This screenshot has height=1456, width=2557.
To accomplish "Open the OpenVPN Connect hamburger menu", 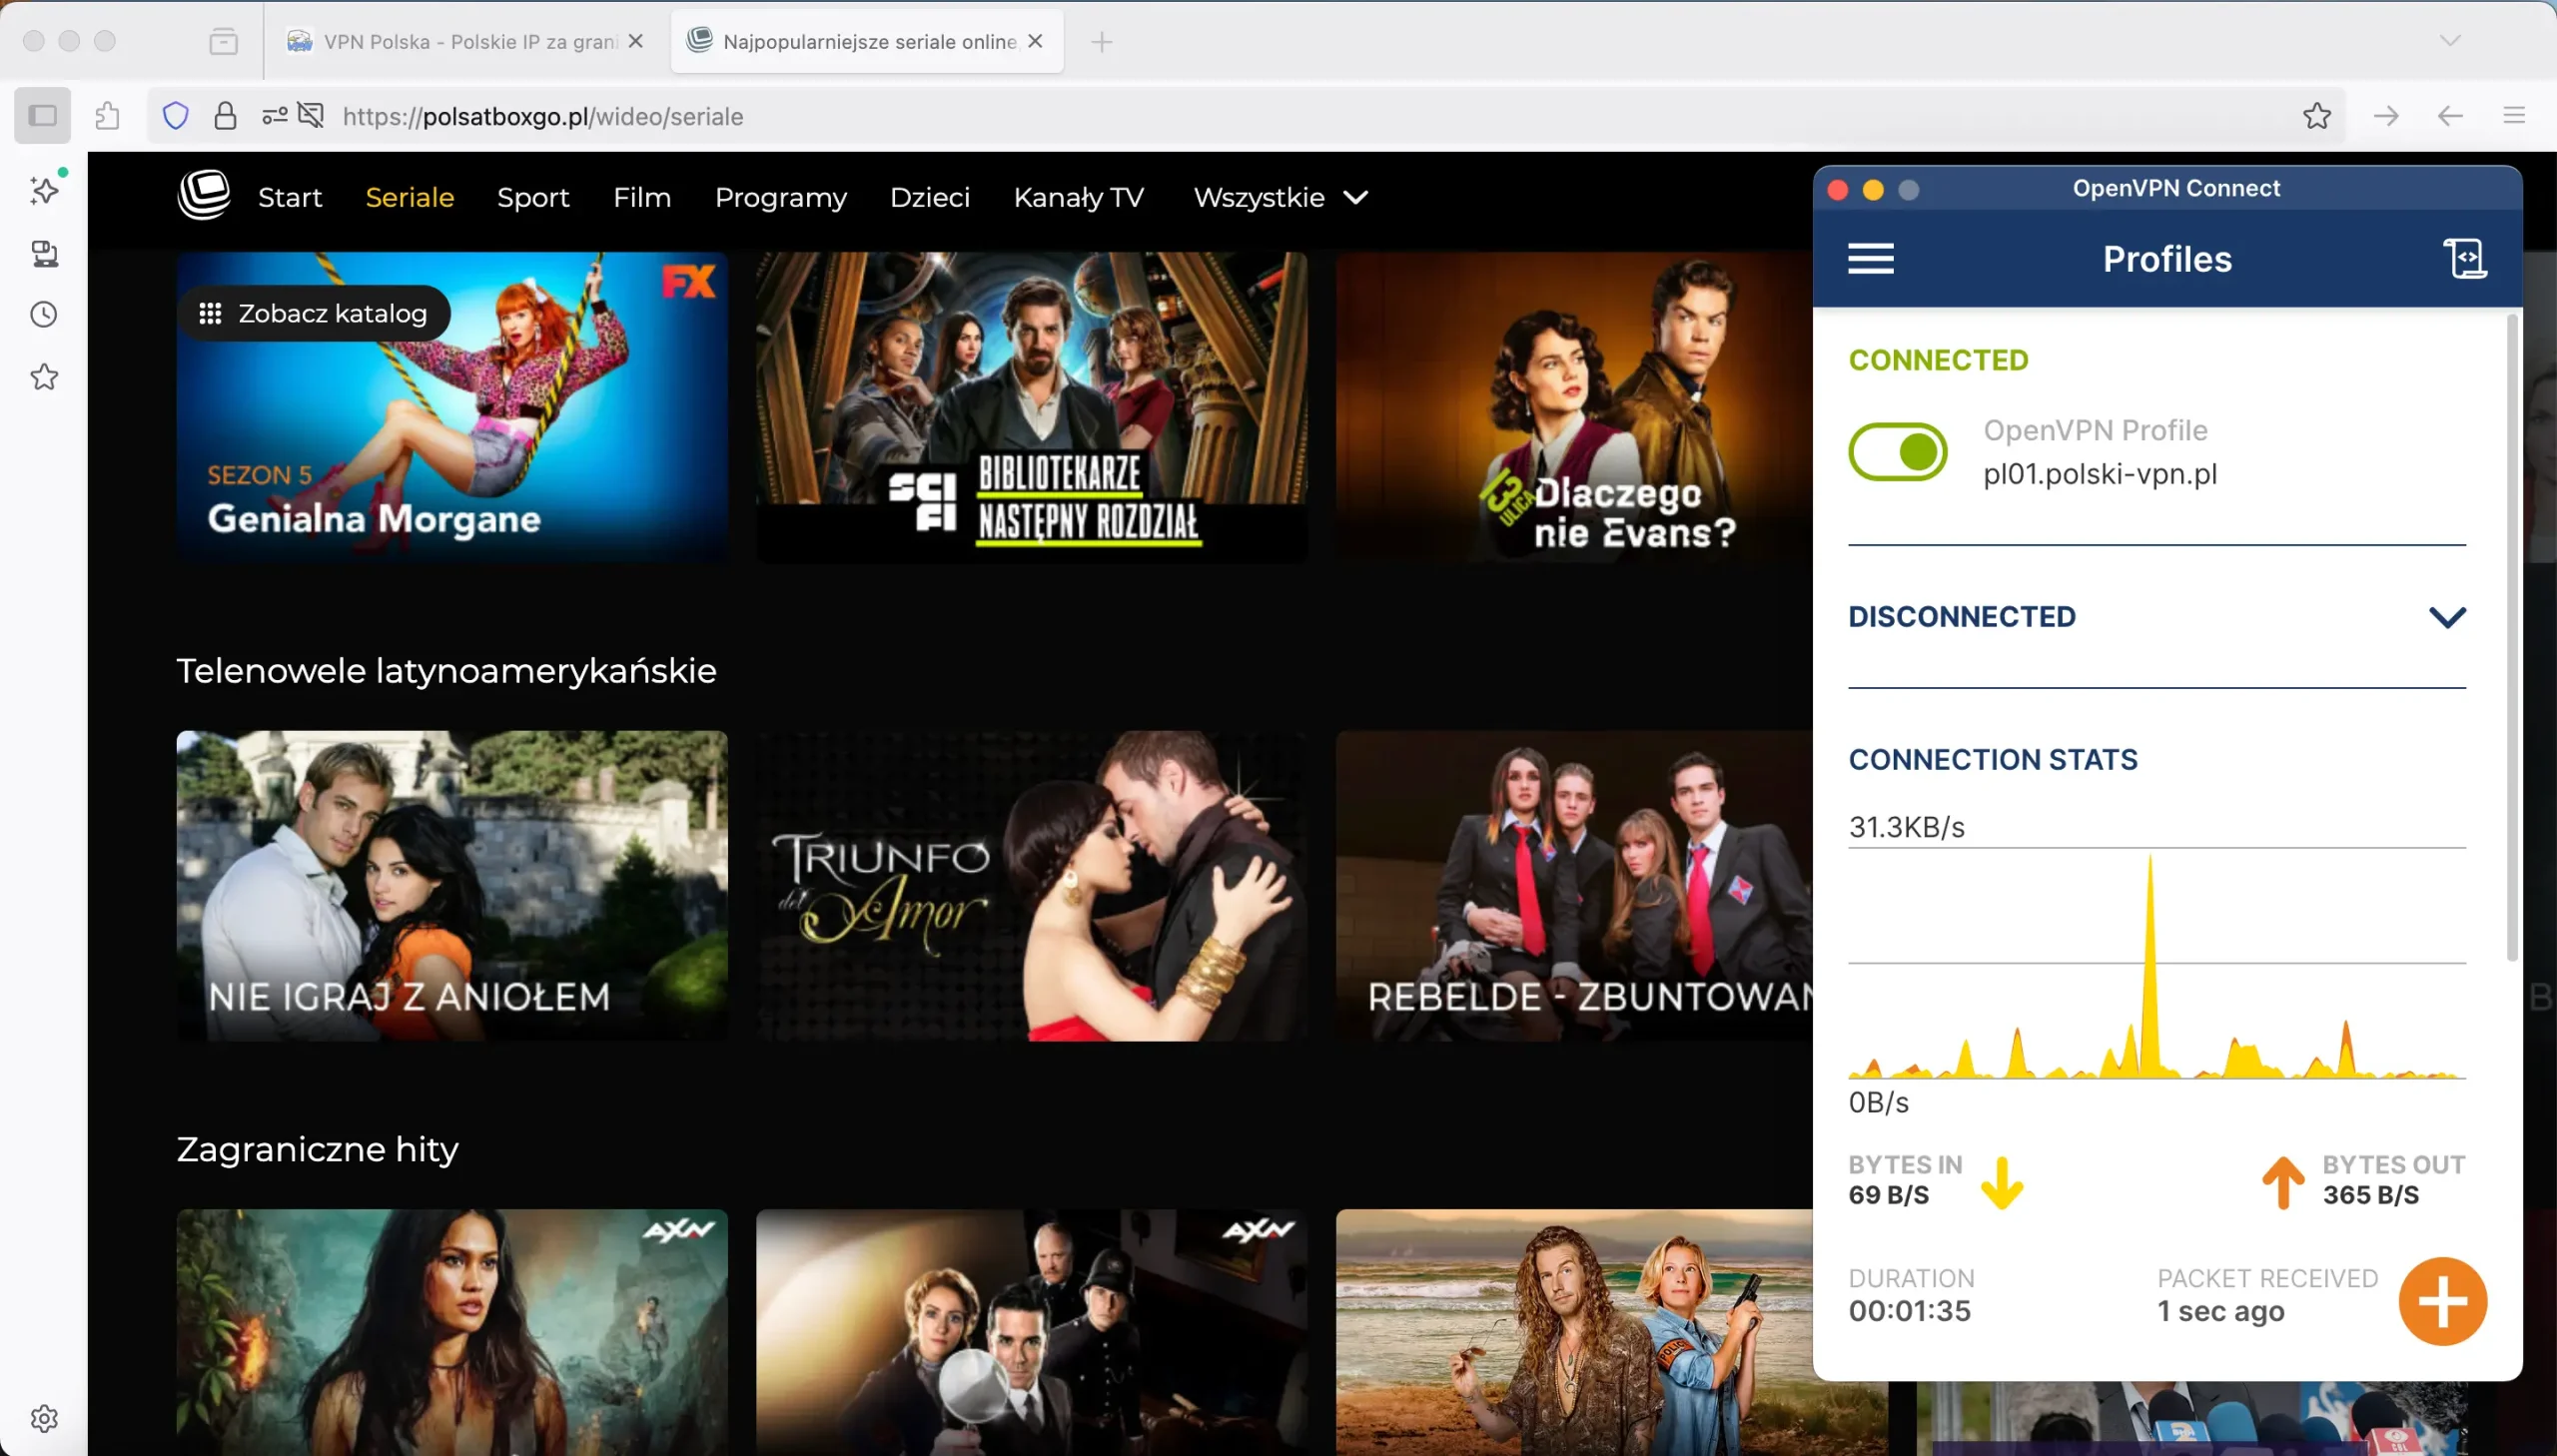I will (1869, 257).
